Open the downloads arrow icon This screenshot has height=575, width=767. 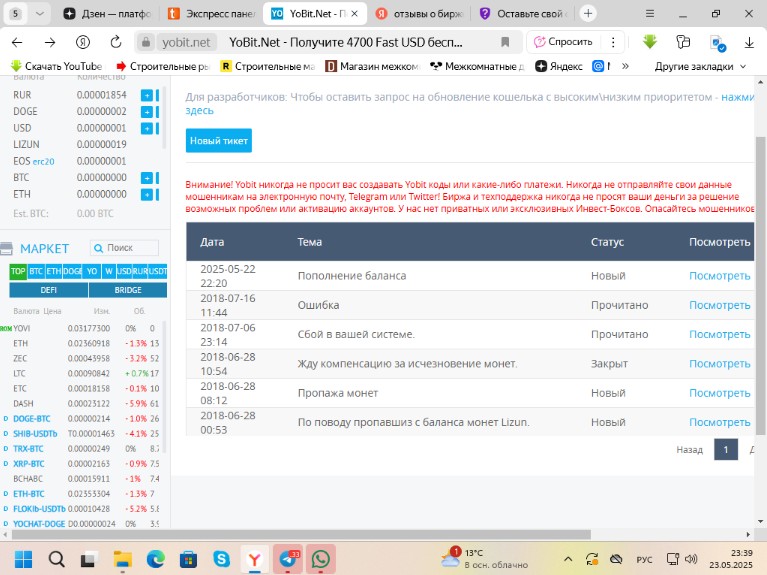[x=749, y=43]
